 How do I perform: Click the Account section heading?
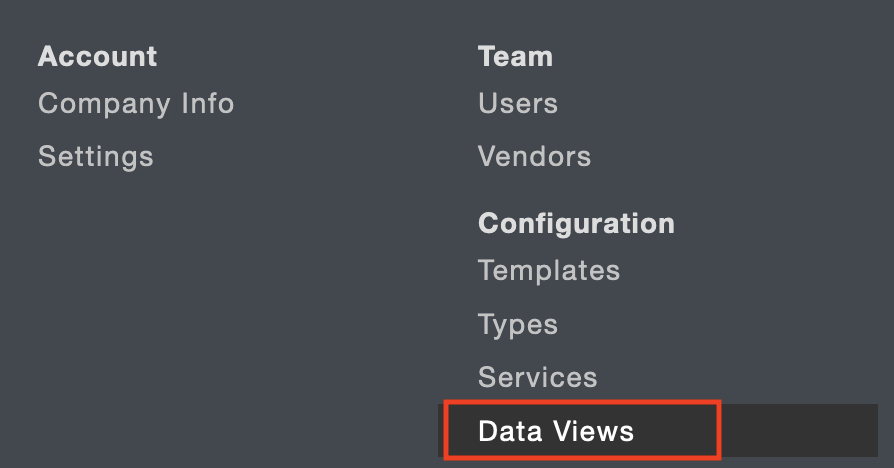98,56
